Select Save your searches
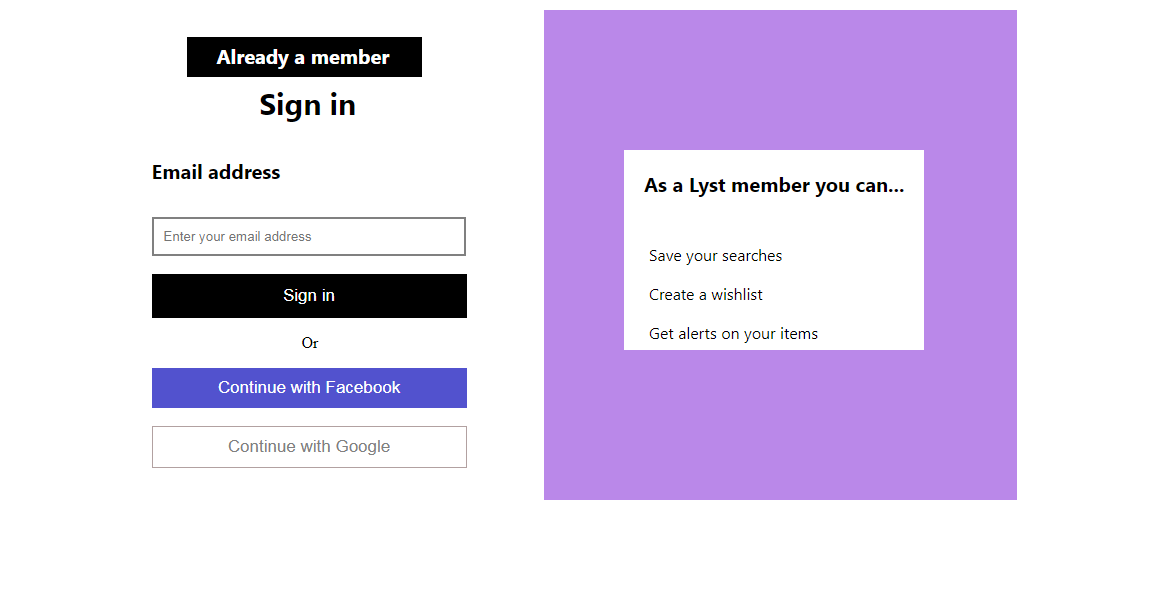The height and width of the screenshot is (603, 1150). tap(715, 255)
